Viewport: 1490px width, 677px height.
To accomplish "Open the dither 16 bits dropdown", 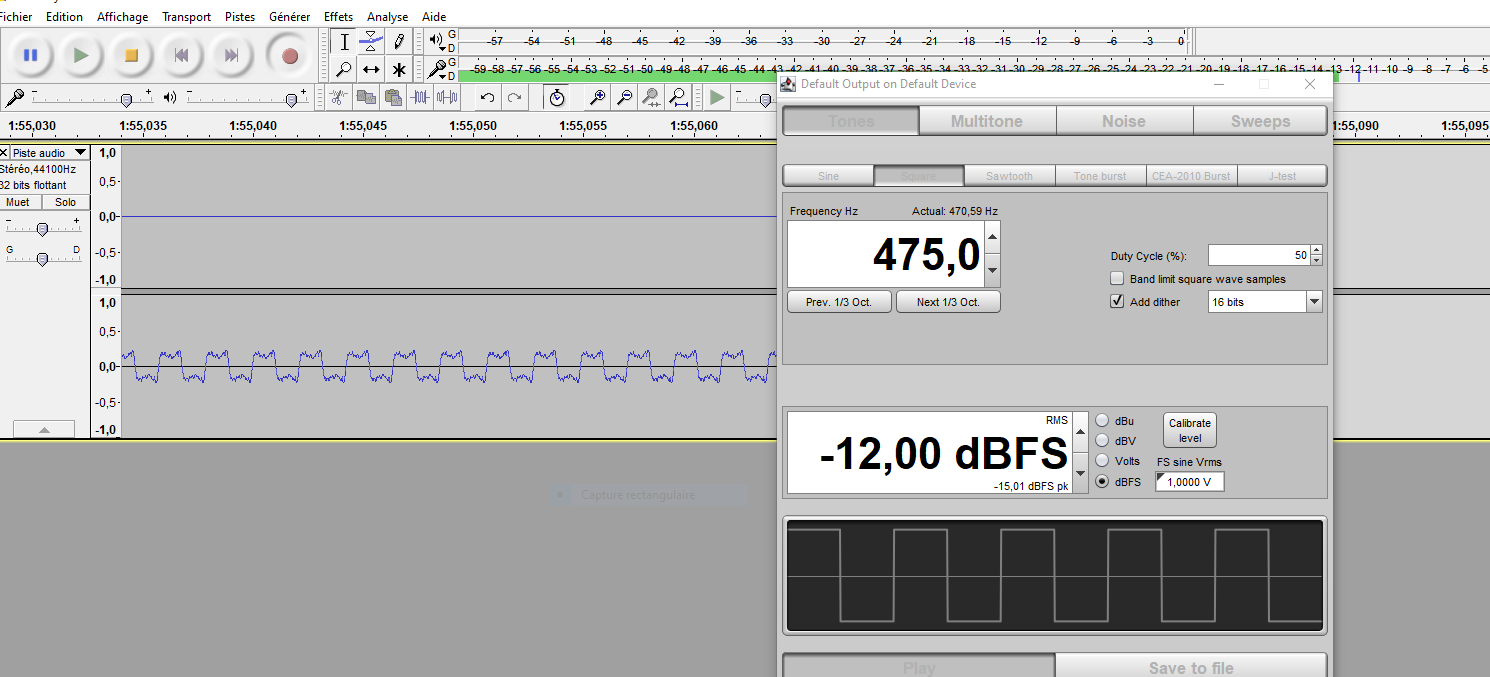I will pyautogui.click(x=1265, y=301).
